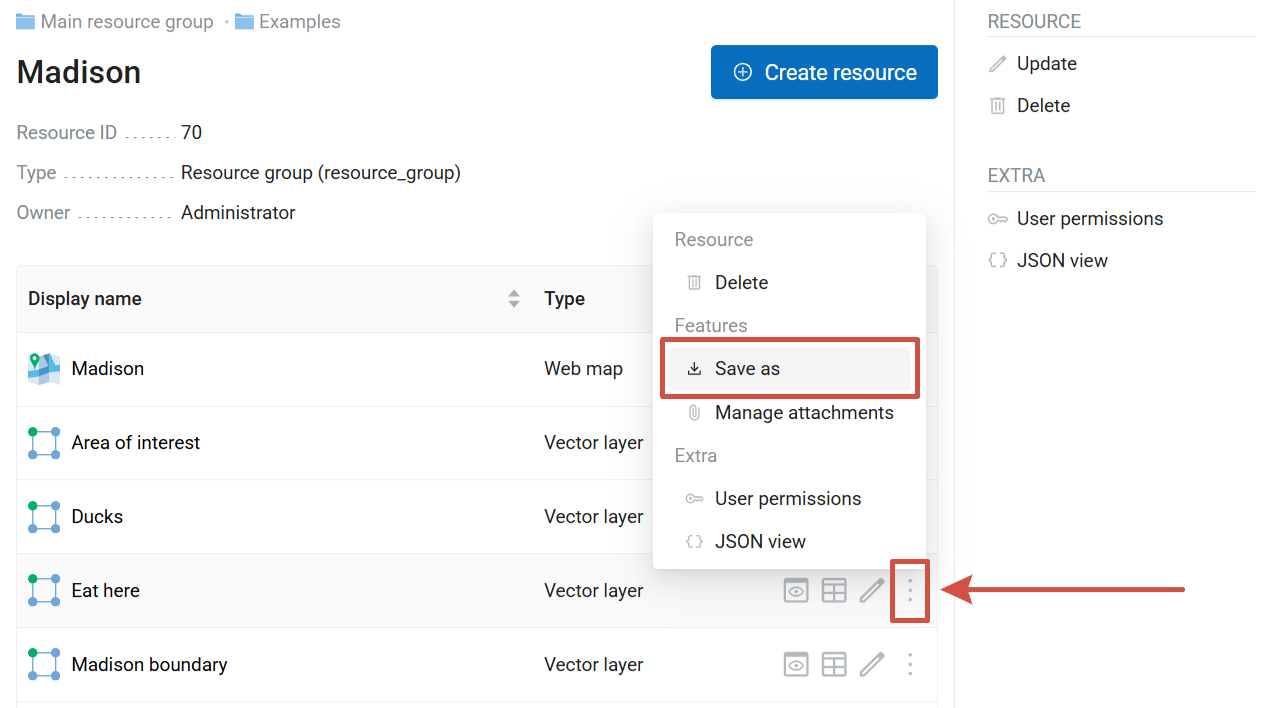Screen dimensions: 1270x708
Task: Select Delete in the popup menu
Action: tap(740, 283)
